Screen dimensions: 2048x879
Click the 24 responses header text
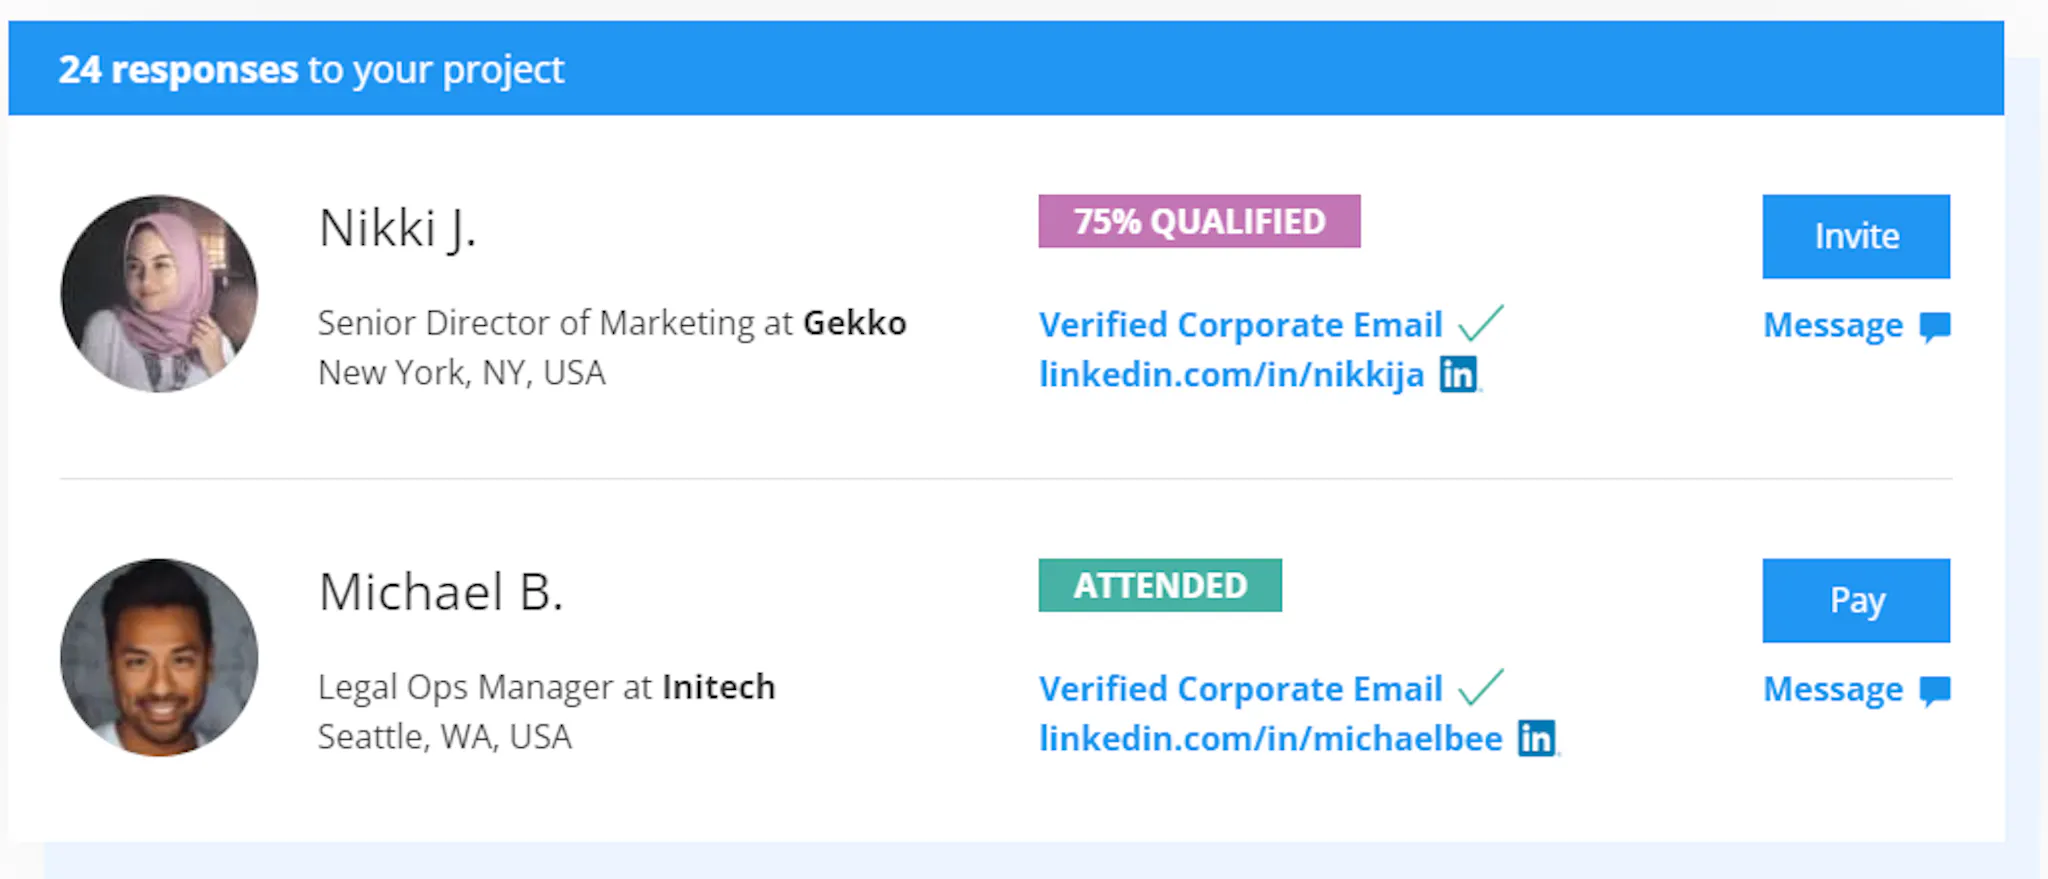coord(311,70)
